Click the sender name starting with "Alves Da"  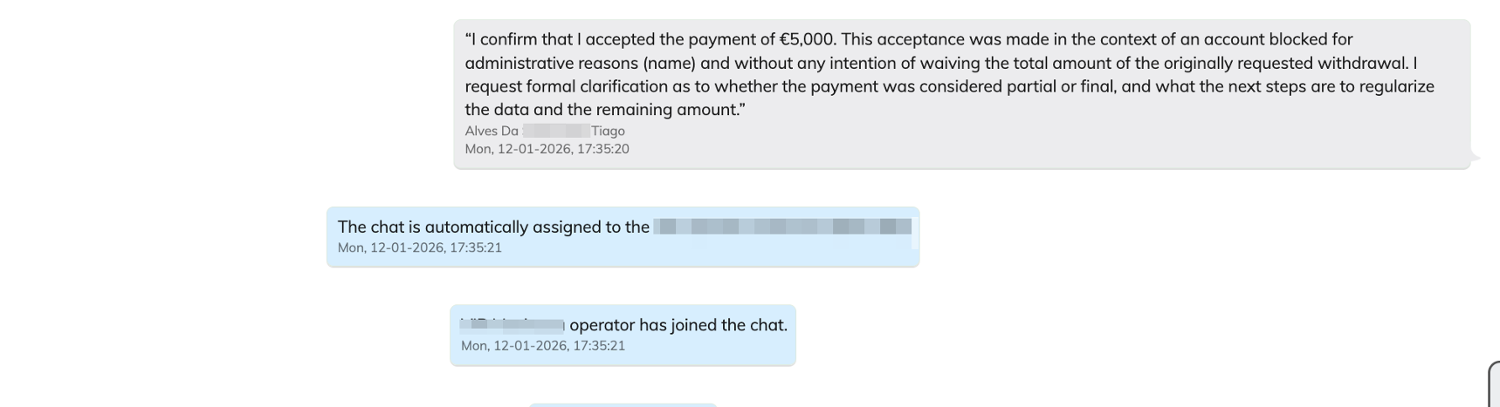click(x=492, y=131)
